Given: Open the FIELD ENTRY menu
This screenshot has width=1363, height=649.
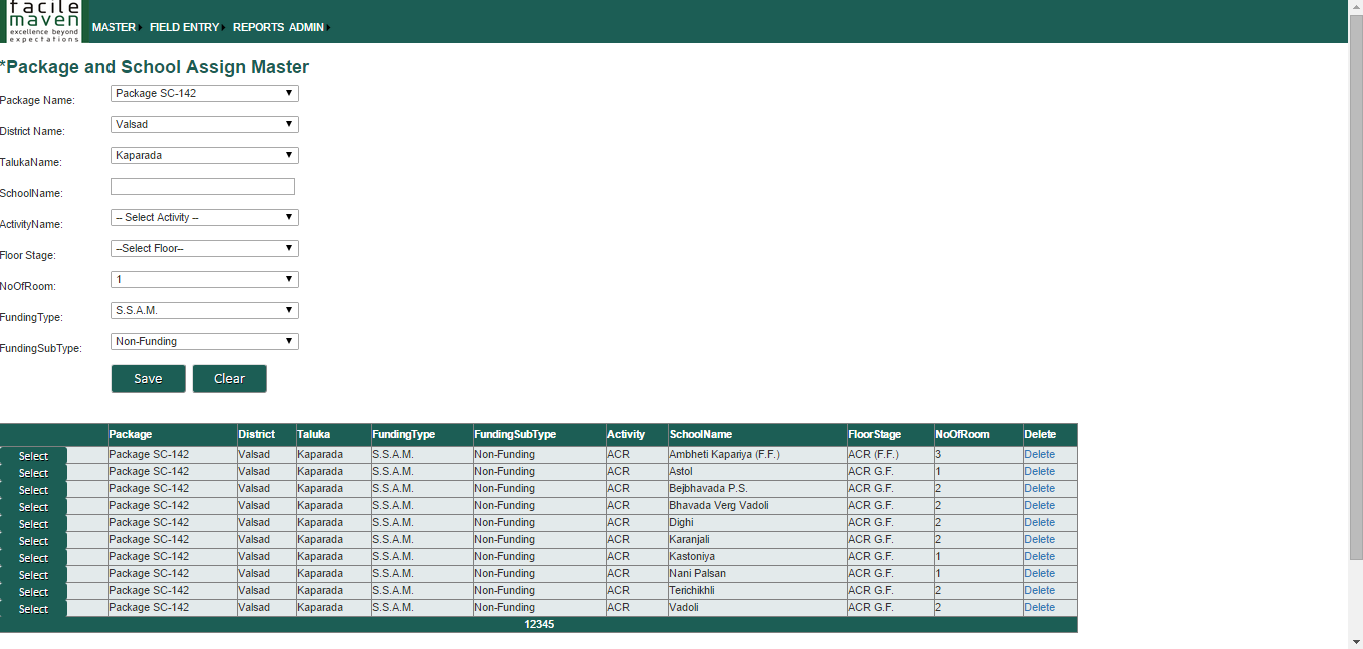Looking at the screenshot, I should [x=185, y=27].
